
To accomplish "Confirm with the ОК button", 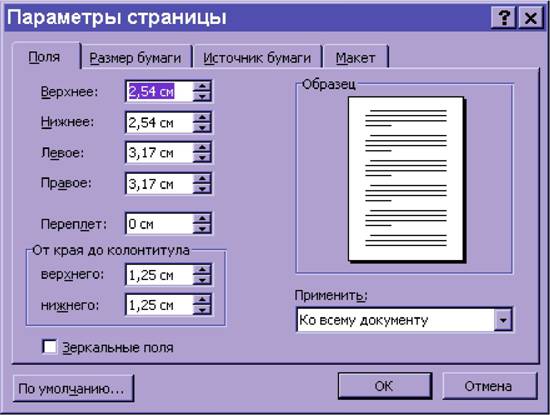I will point(384,386).
